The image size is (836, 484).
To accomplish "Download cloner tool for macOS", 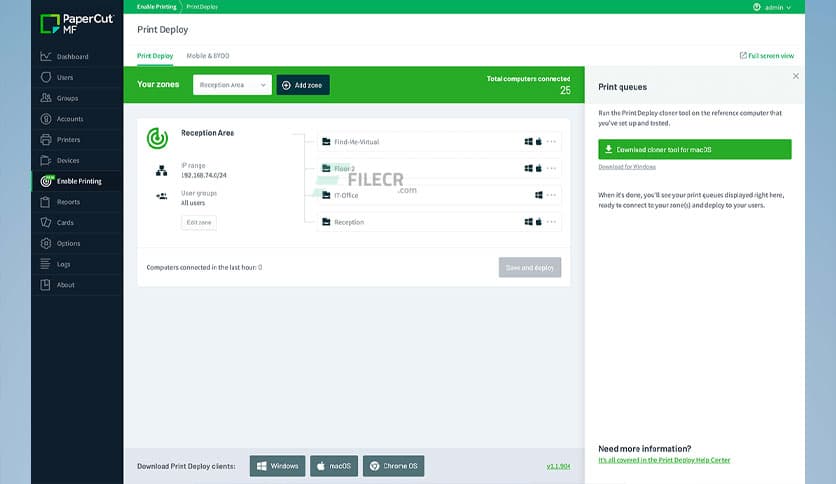I will pyautogui.click(x=695, y=149).
